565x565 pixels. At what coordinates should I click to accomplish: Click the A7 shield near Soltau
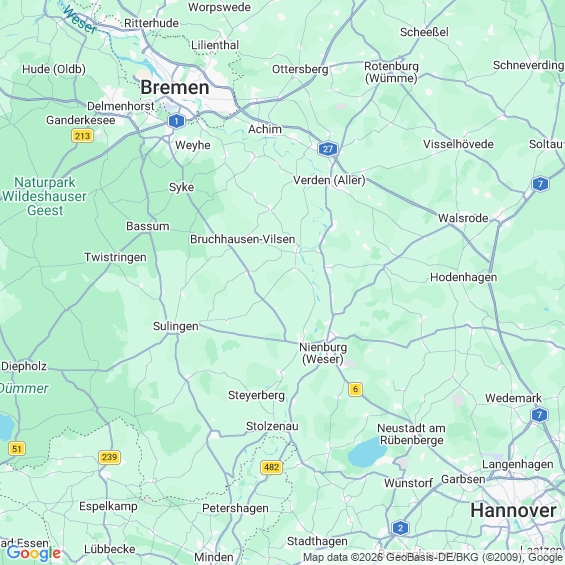540,184
